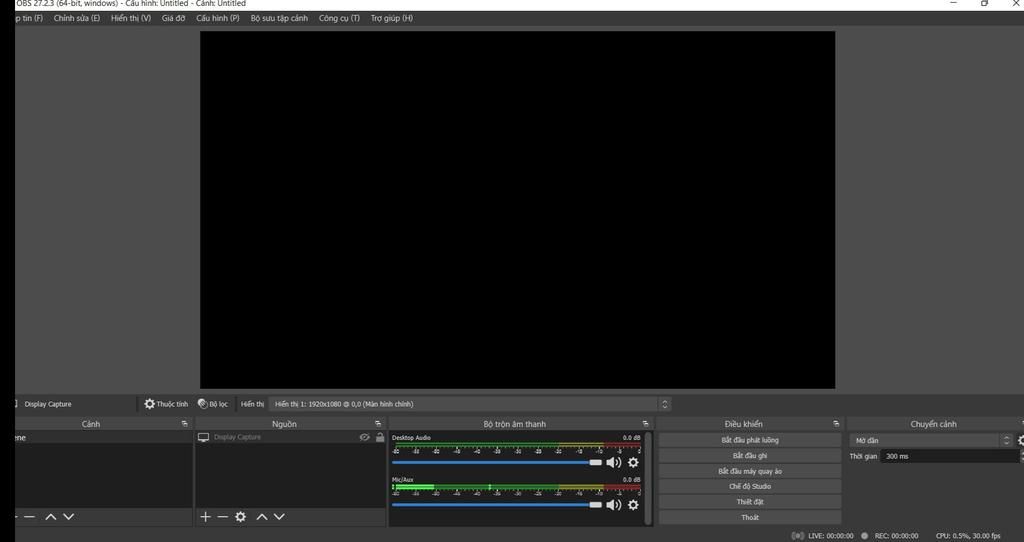Click the REC recording status dot
1024x542 pixels.
point(865,535)
